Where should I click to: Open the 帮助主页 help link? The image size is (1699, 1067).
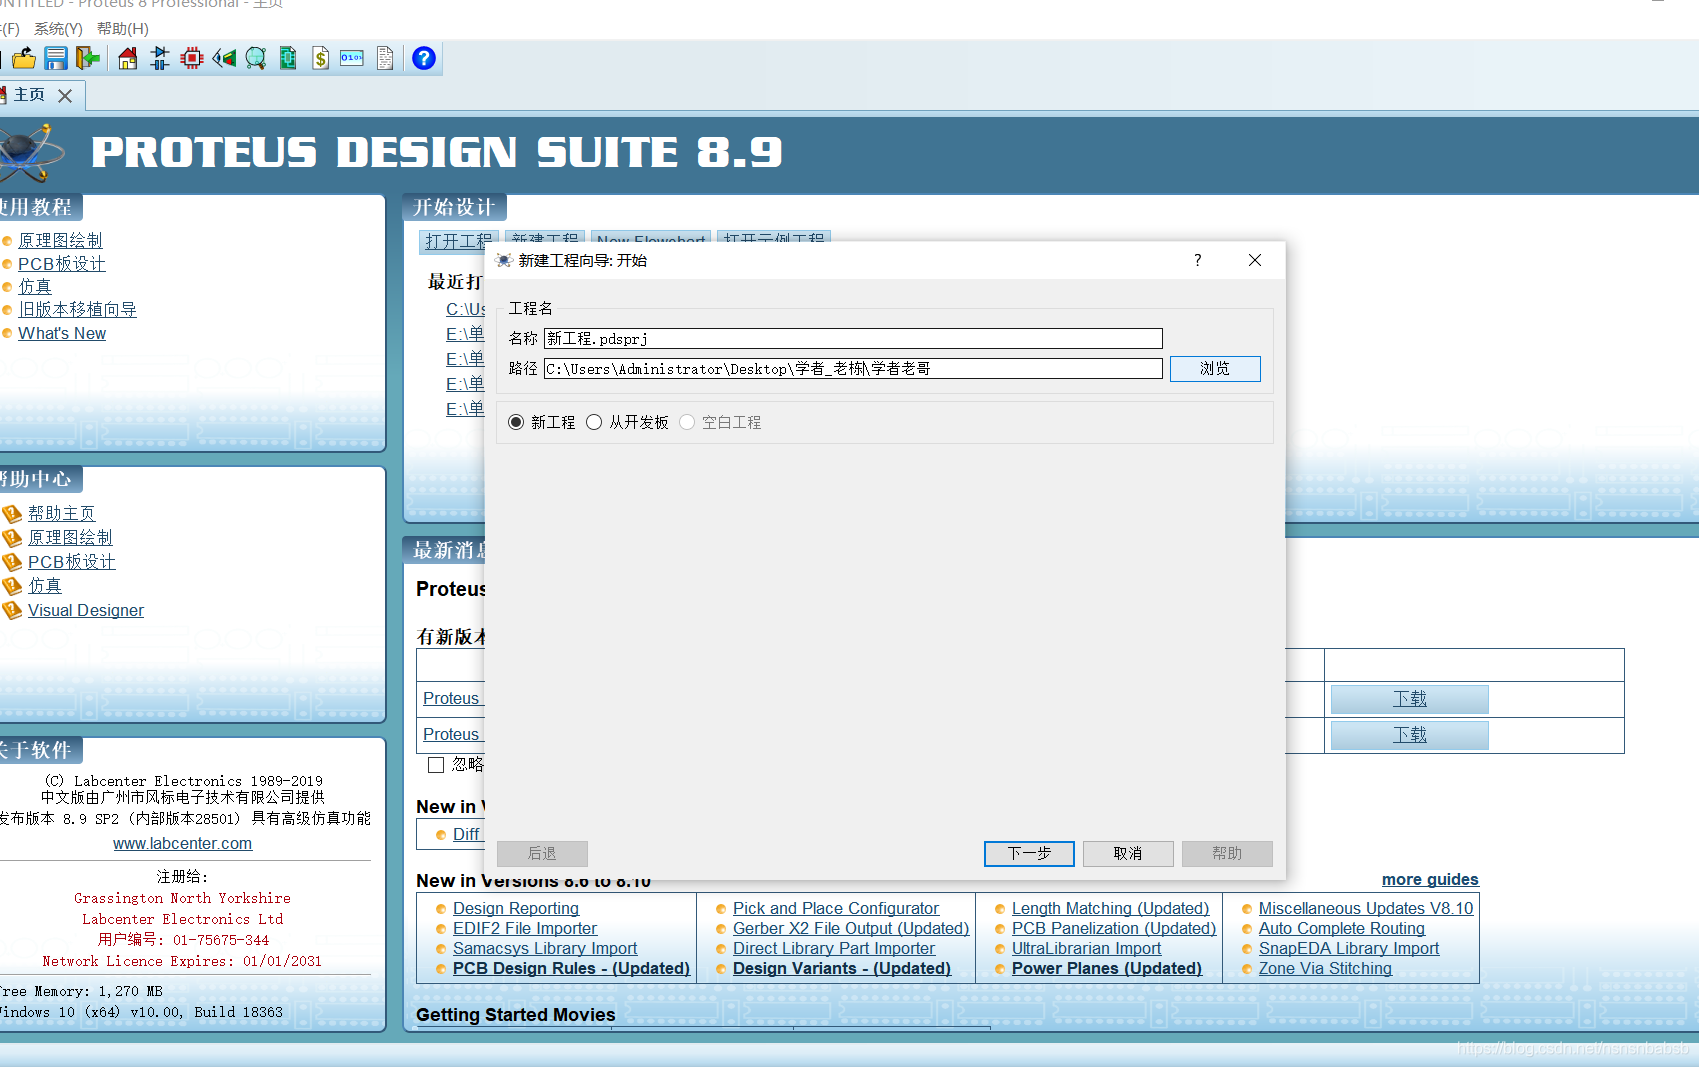[62, 513]
